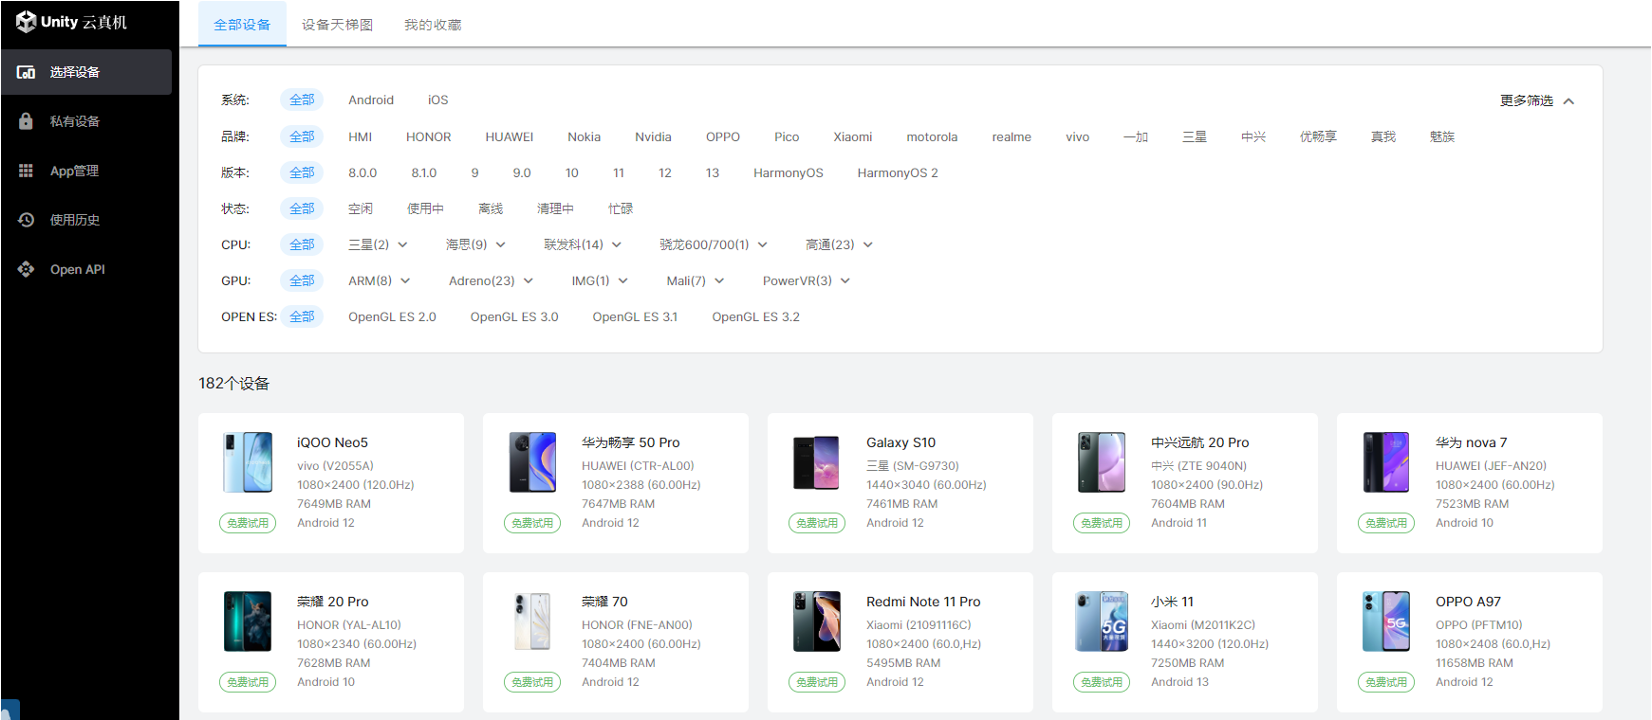The image size is (1652, 720).
Task: Expand ARM(8) GPU dropdown
Action: (x=379, y=281)
